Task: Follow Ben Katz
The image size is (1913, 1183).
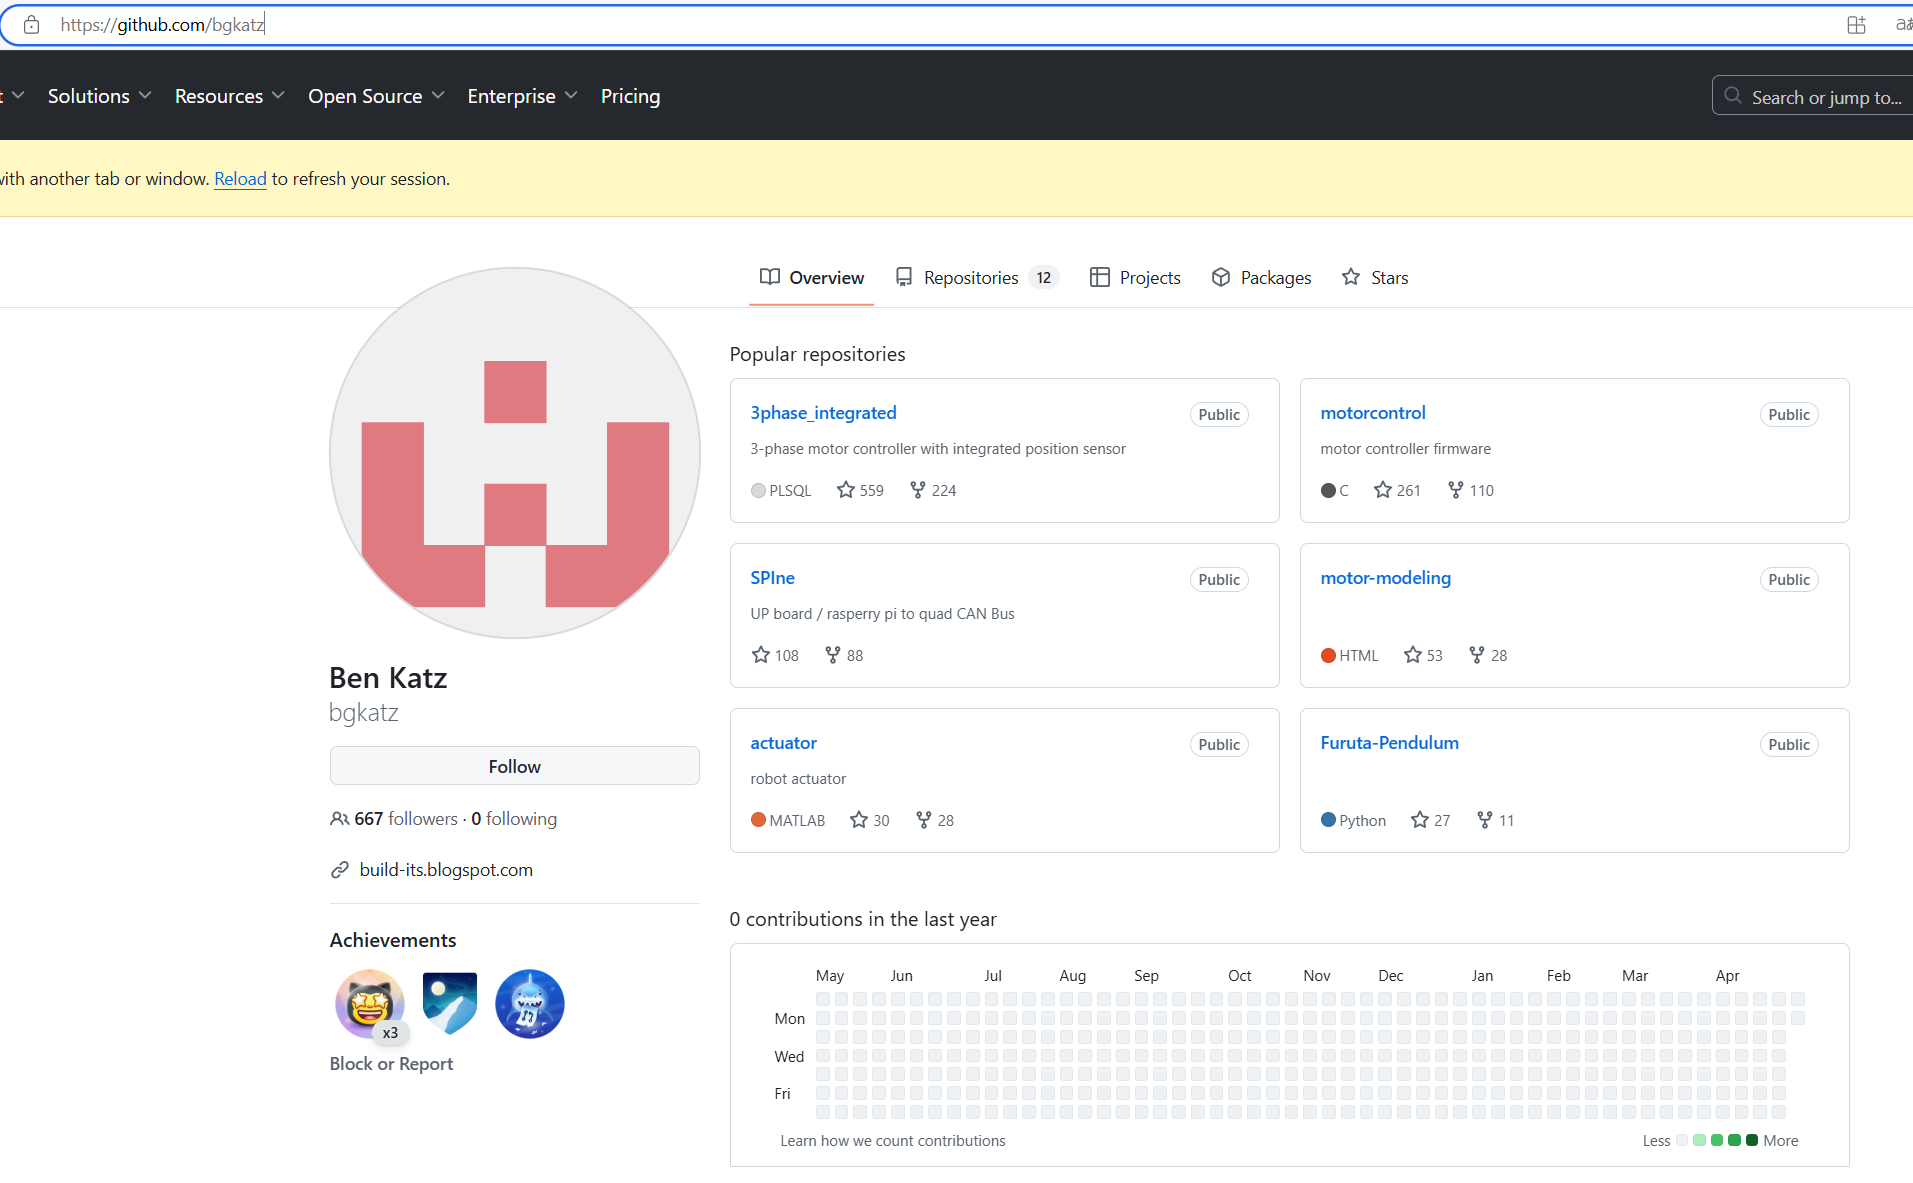Action: (x=514, y=766)
